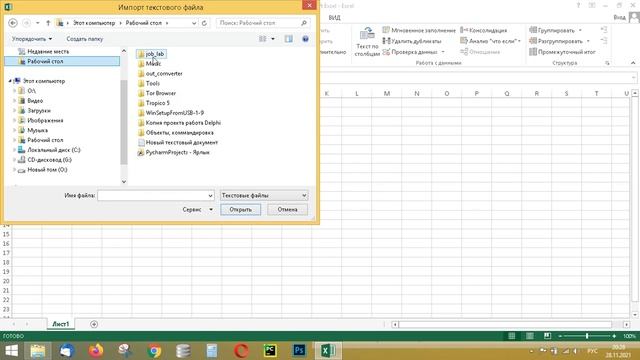640x360 pixels.
Task: Click Remove Duplicates in Excel ribbon
Action: 412,41
